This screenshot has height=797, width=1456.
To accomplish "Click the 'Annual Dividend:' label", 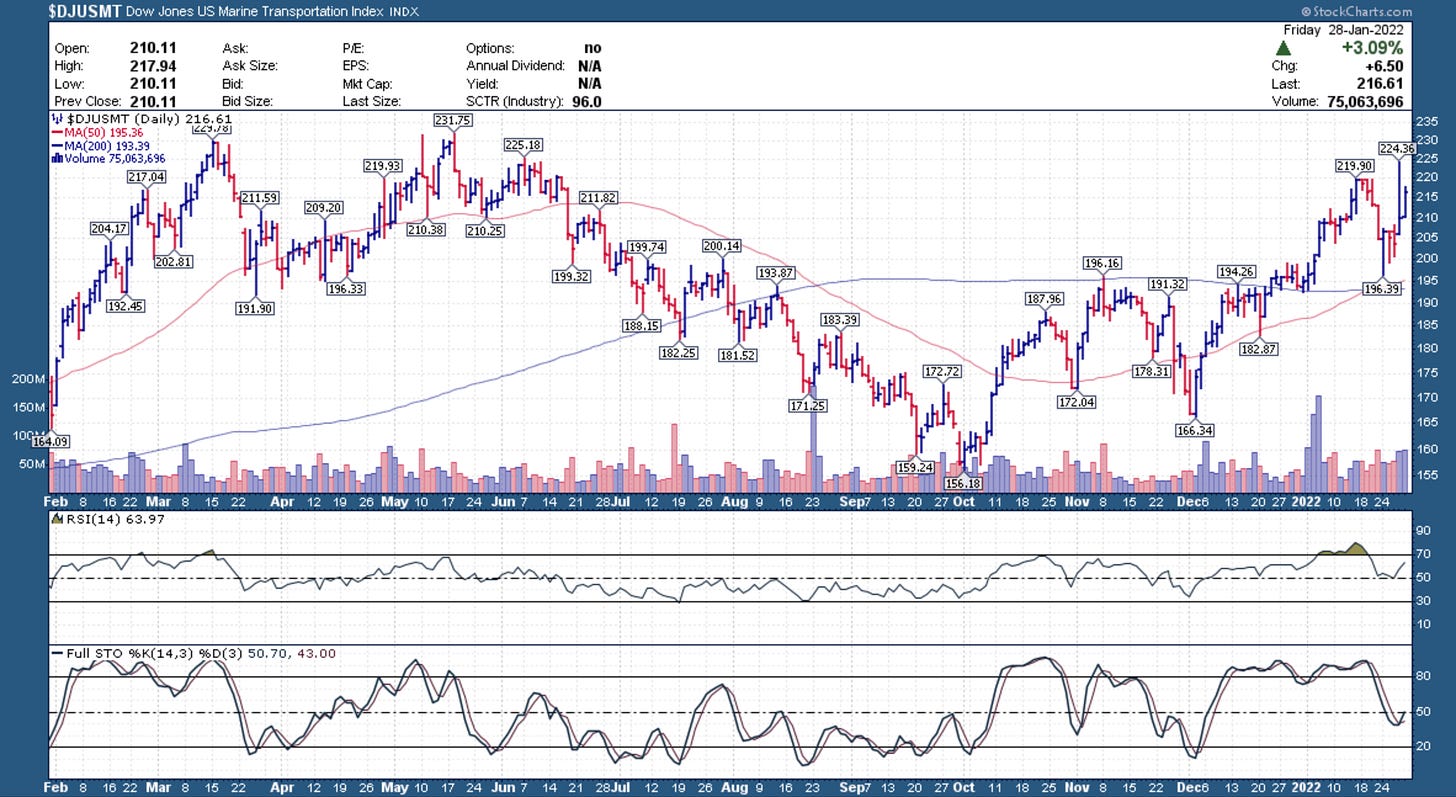I will coord(515,66).
